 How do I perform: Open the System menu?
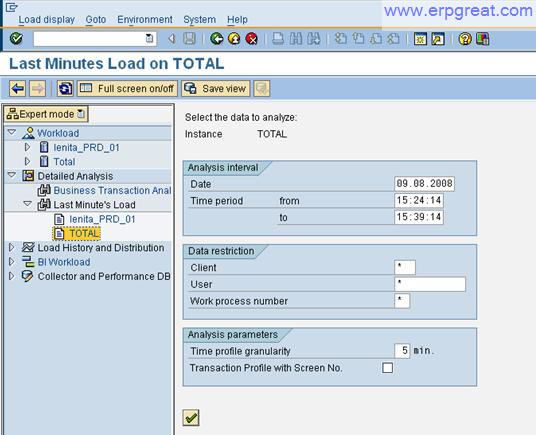coord(199,20)
